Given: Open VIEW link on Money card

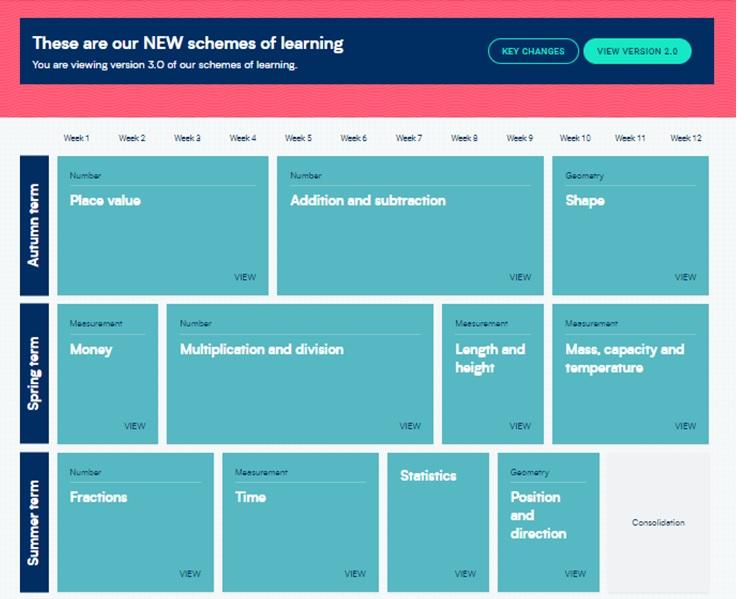Looking at the screenshot, I should [135, 426].
